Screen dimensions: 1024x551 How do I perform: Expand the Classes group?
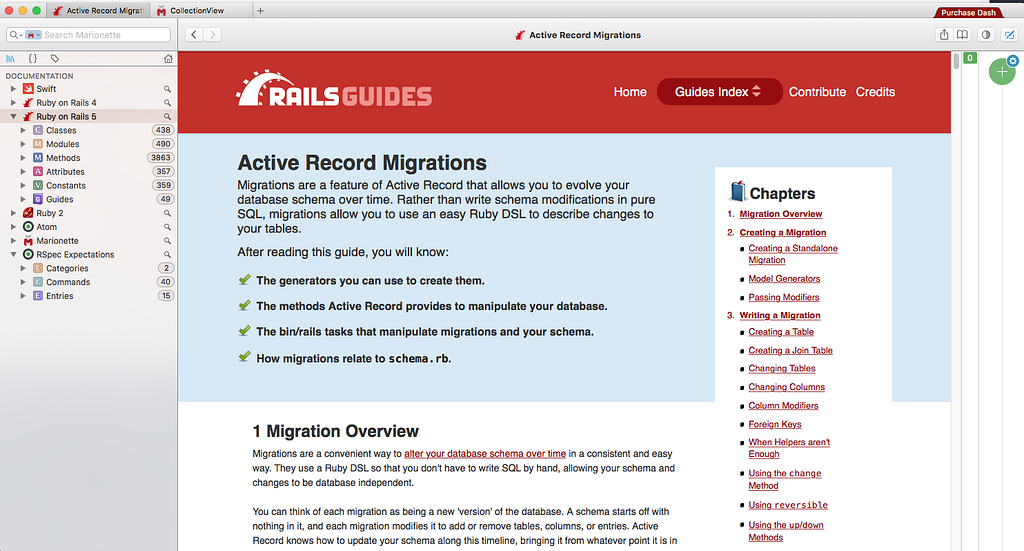pos(23,130)
